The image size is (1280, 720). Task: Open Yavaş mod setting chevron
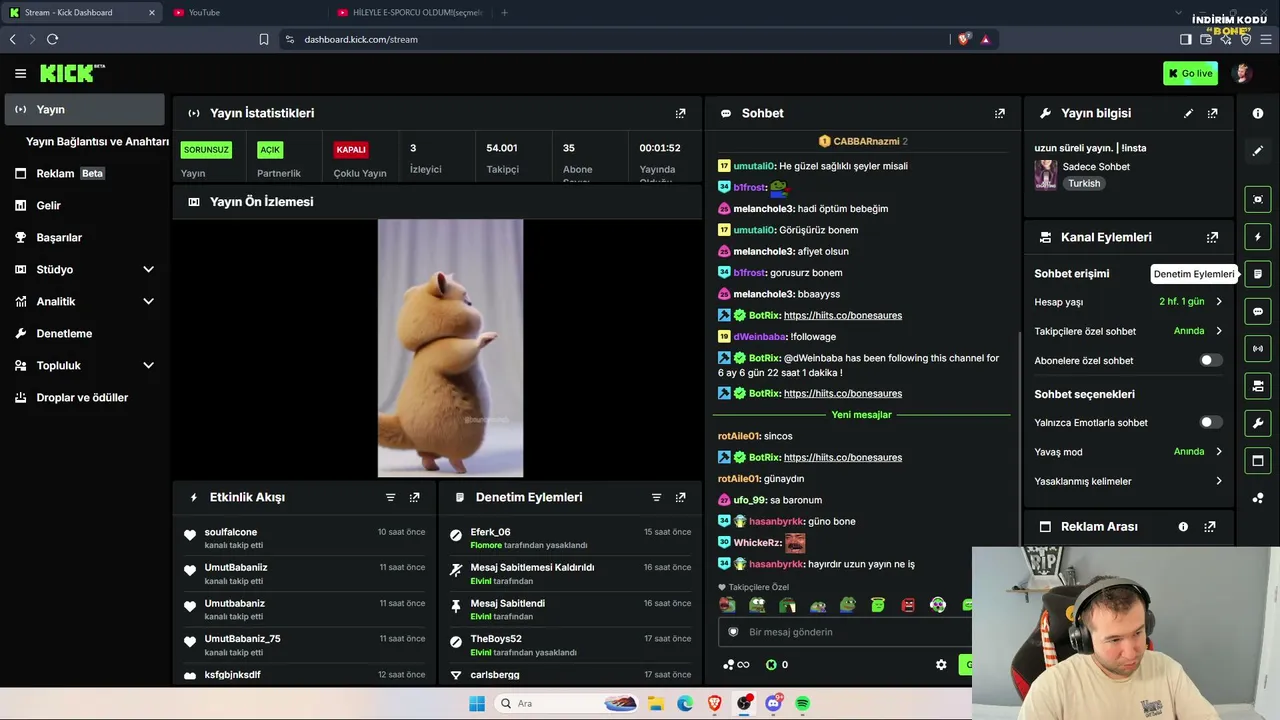(x=1218, y=452)
